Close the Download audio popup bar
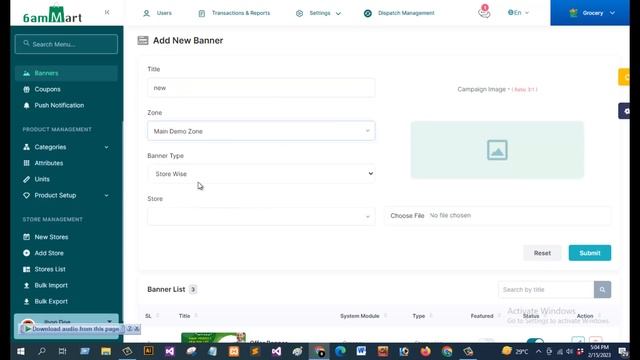 coord(137,329)
